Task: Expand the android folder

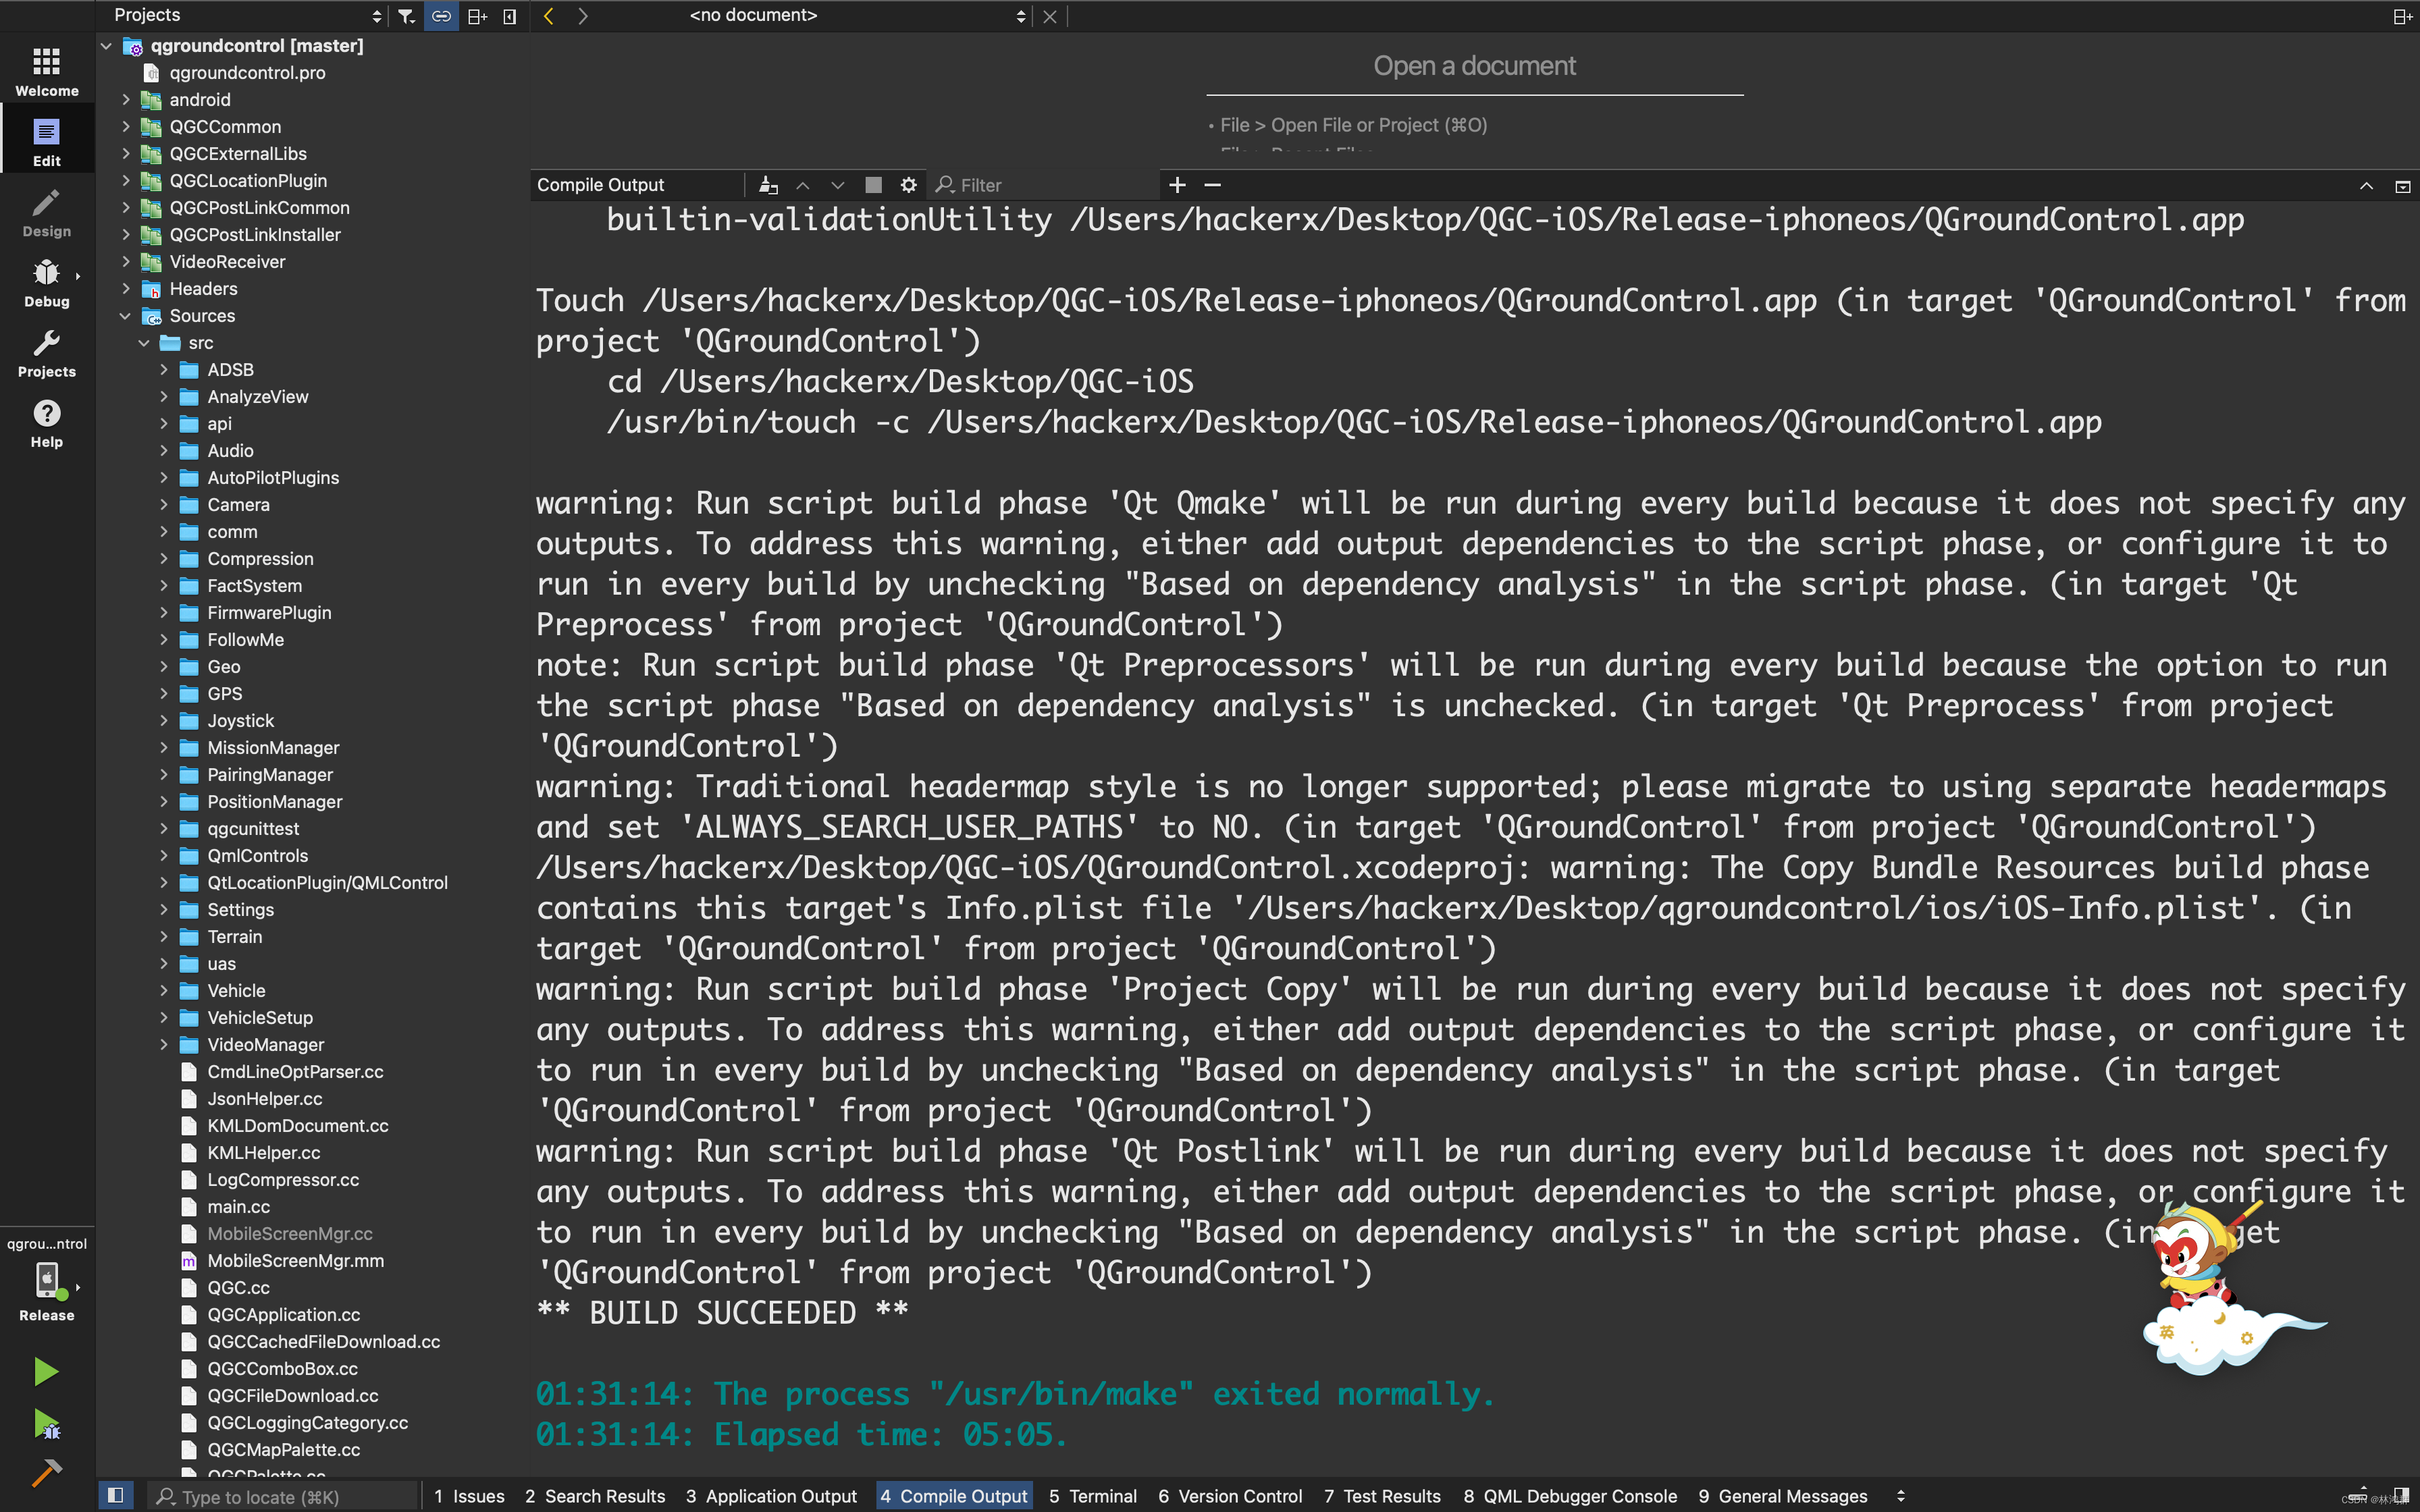Action: 125,100
